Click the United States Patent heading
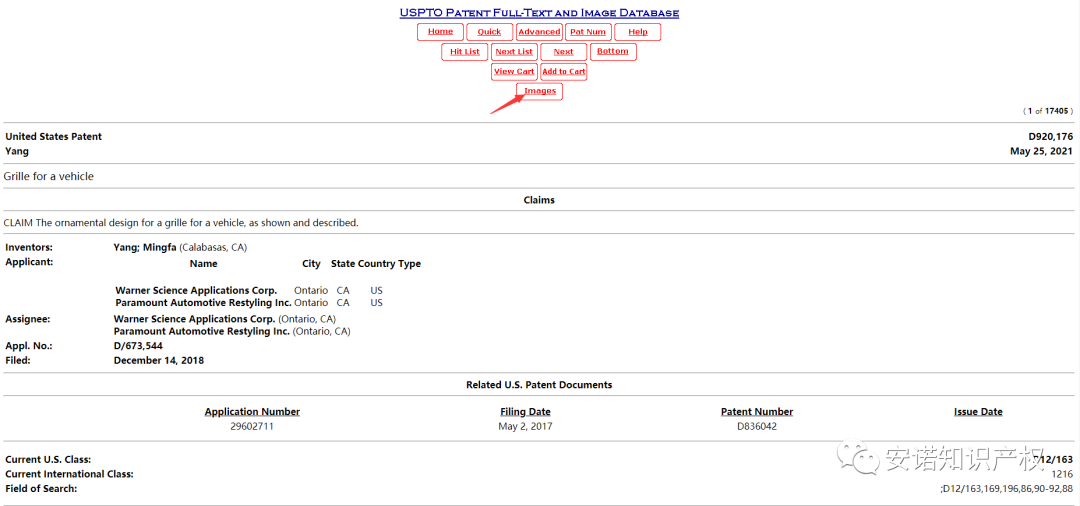Screen dimensions: 1080x506 [x=53, y=137]
